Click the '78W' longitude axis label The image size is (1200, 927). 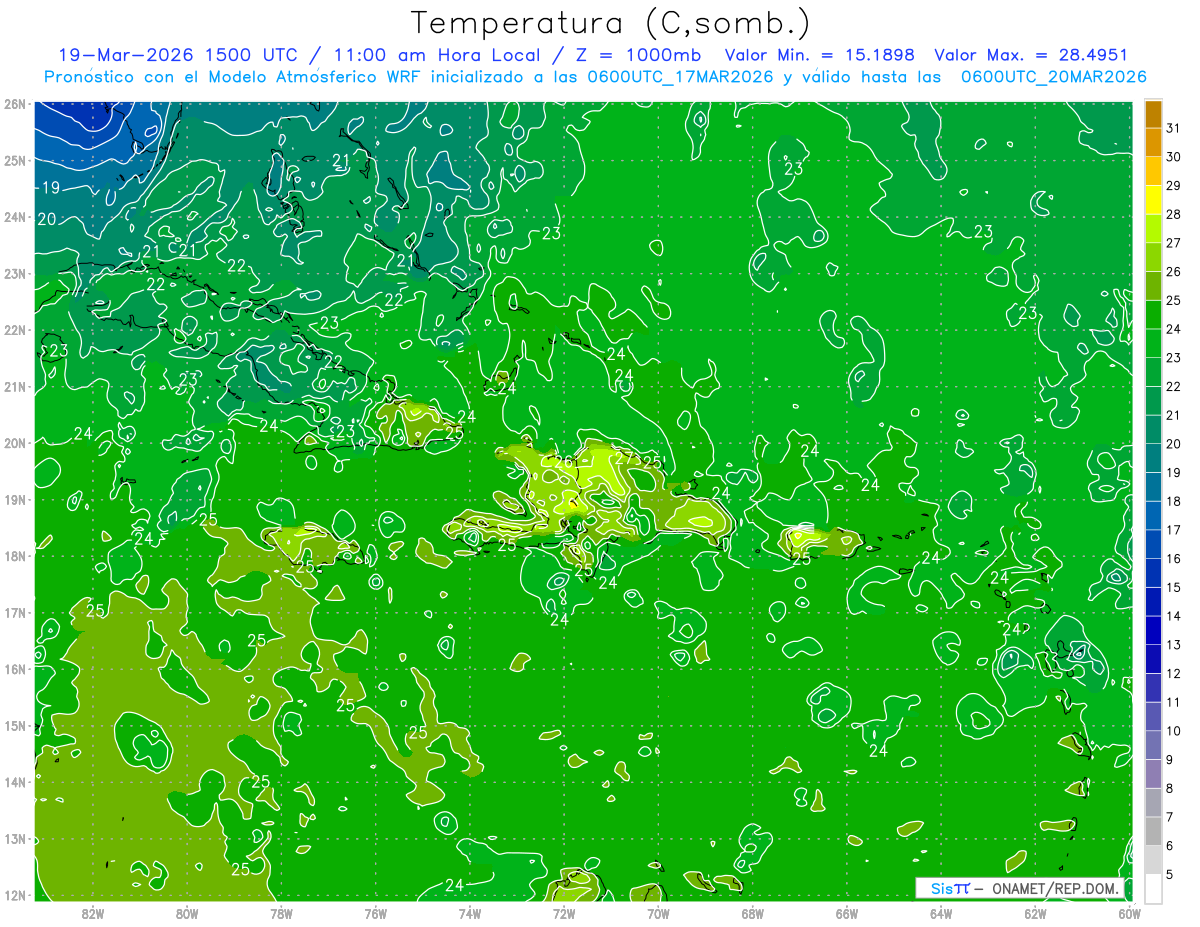click(281, 913)
